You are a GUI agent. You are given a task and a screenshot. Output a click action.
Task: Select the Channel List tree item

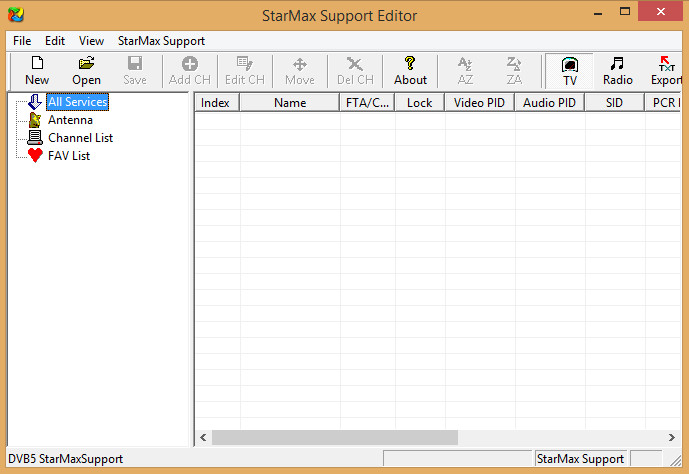80,138
